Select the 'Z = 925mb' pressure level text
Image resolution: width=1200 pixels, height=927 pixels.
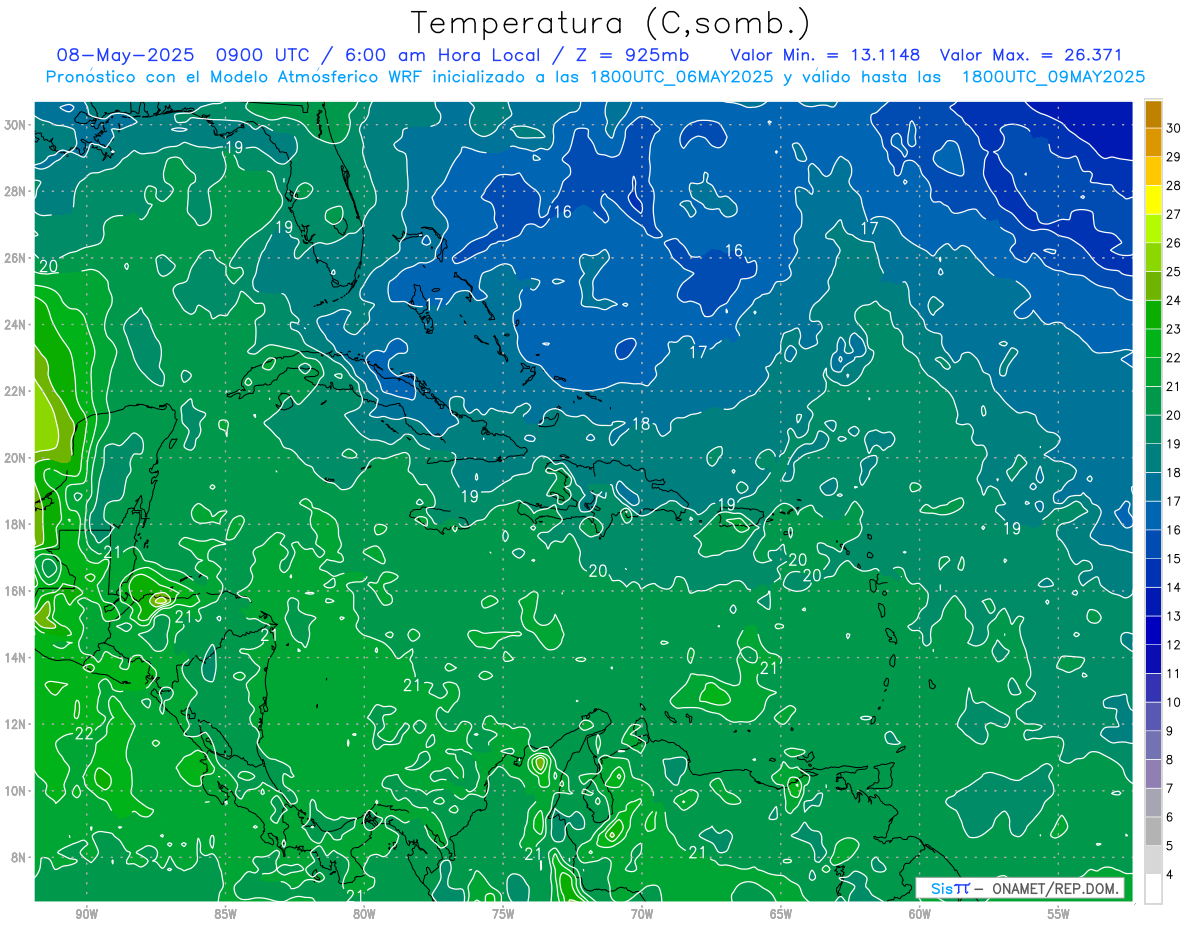click(632, 55)
